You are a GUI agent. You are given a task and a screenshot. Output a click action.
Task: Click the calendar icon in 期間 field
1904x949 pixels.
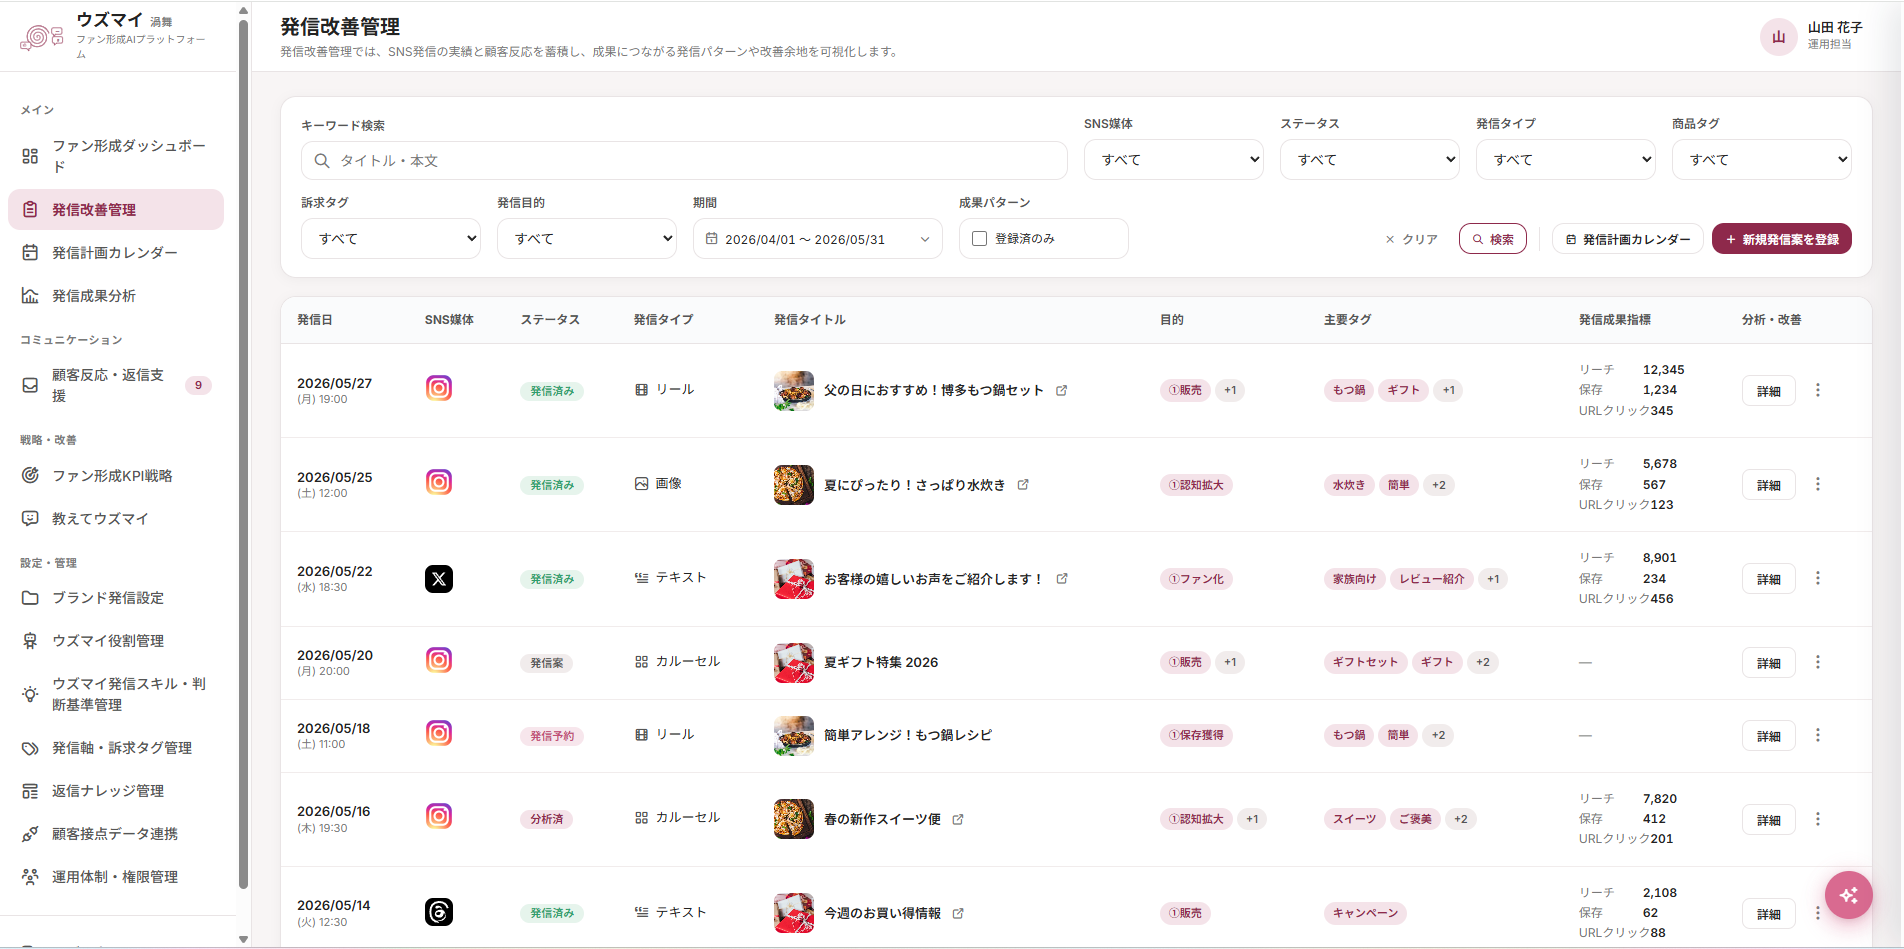pos(712,239)
